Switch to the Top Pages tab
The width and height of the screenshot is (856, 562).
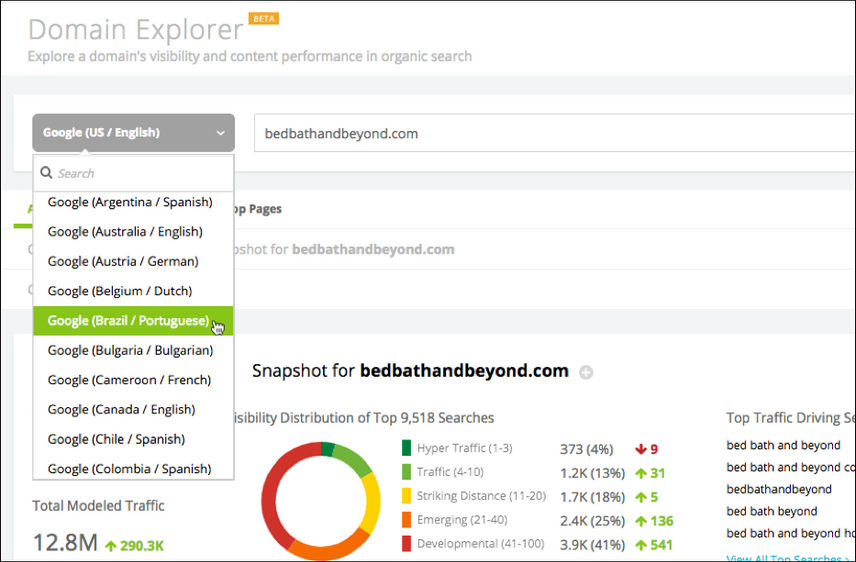tap(258, 209)
